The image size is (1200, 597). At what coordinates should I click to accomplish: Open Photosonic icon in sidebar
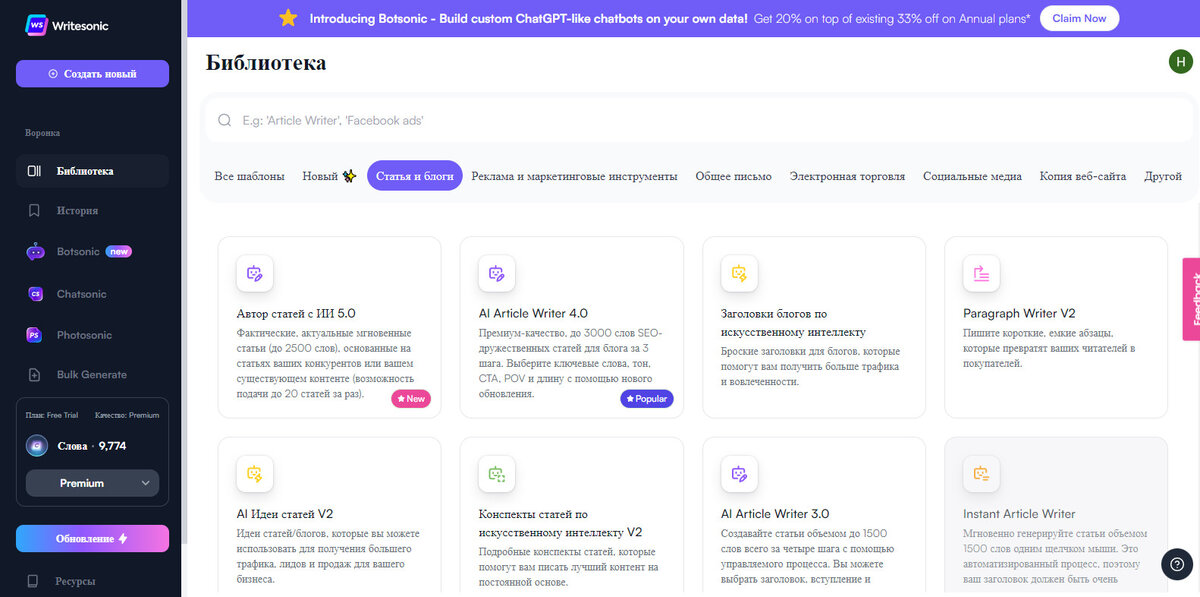pos(34,335)
